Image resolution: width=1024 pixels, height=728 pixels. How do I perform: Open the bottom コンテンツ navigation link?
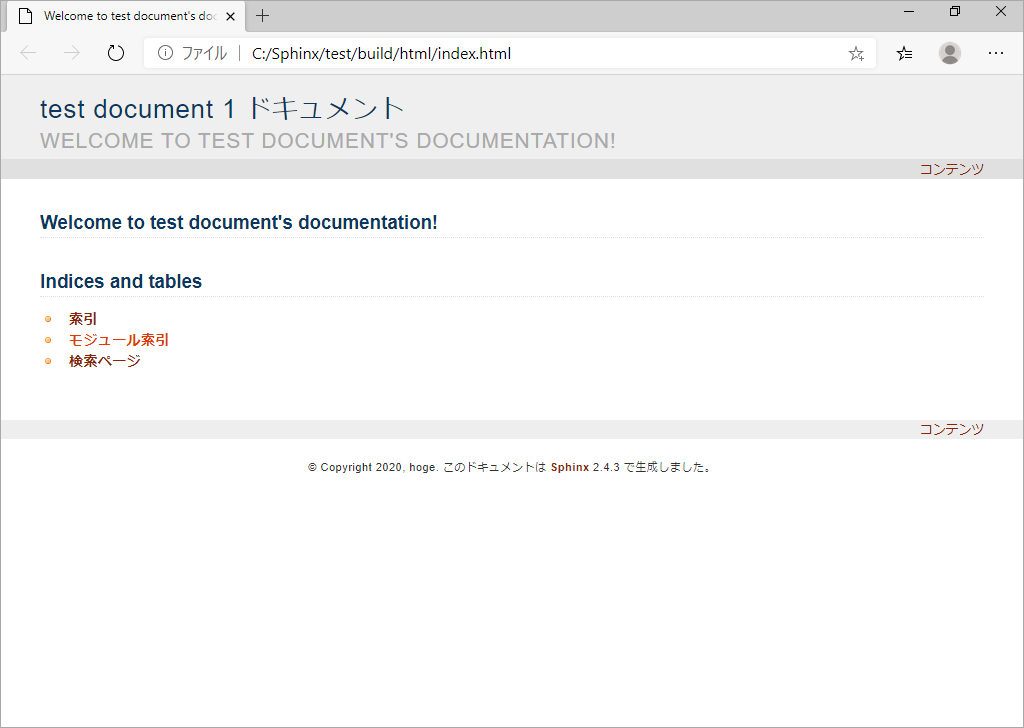coord(952,429)
